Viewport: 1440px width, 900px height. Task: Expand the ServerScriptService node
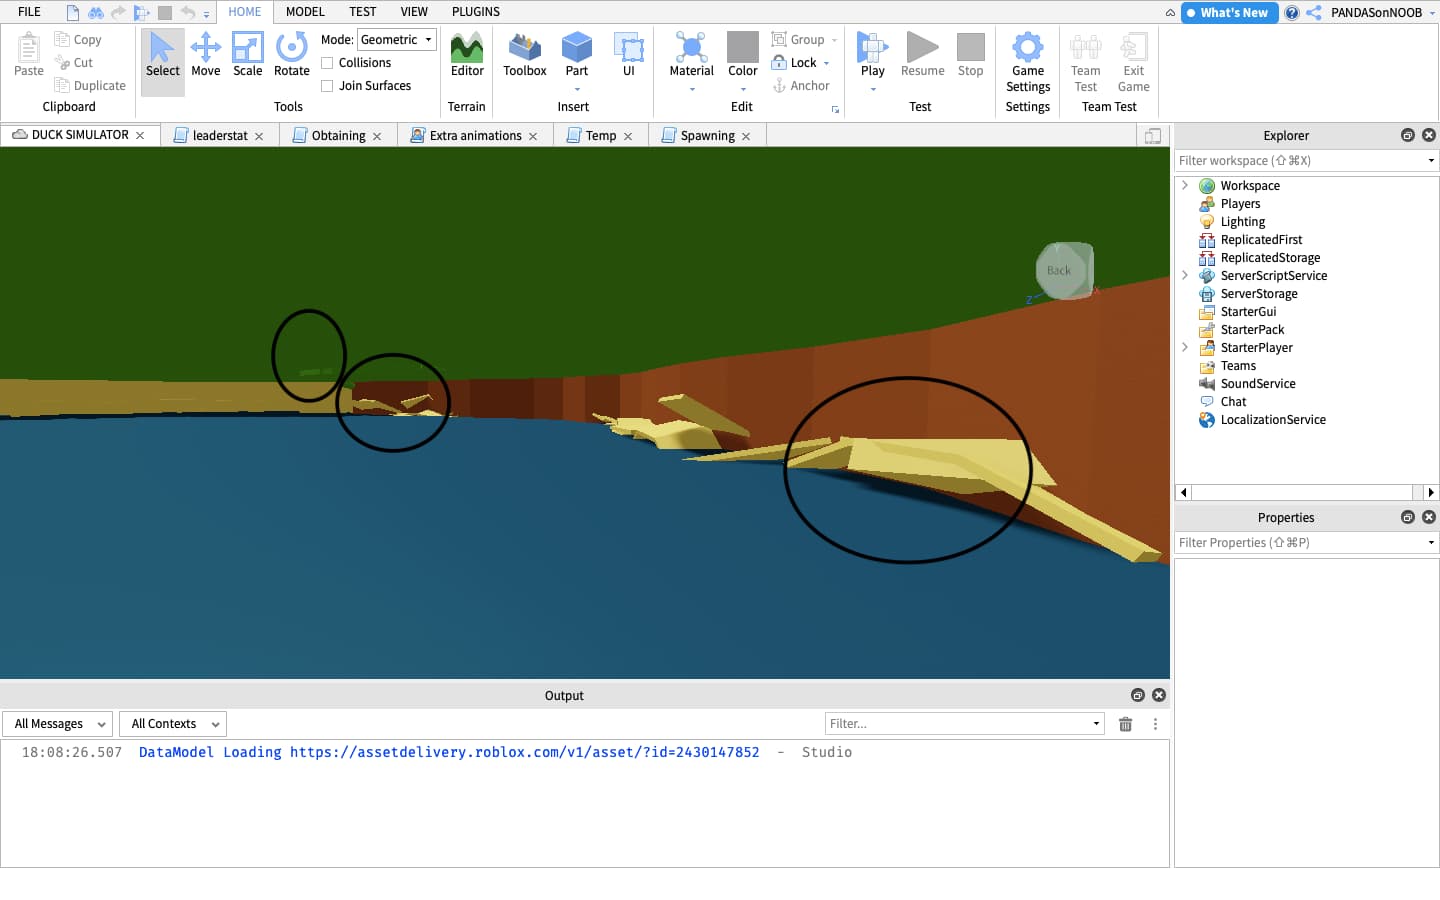click(1185, 276)
